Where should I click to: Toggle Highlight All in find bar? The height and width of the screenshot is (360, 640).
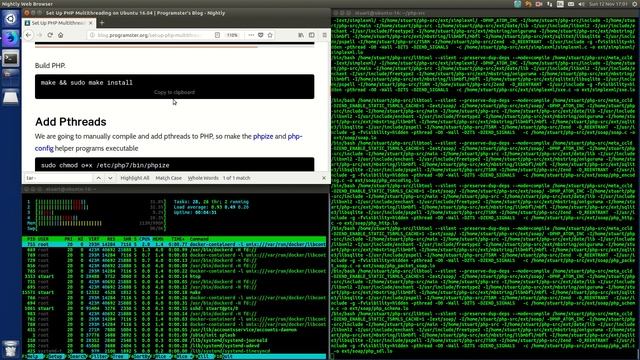tap(135, 178)
